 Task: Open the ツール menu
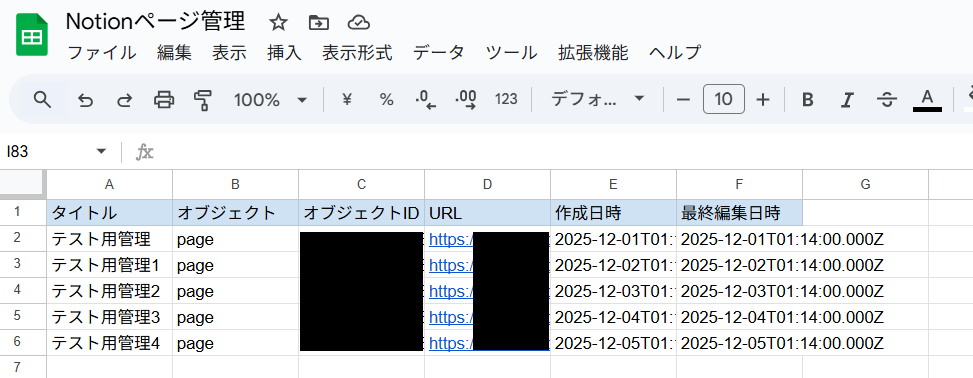(511, 53)
